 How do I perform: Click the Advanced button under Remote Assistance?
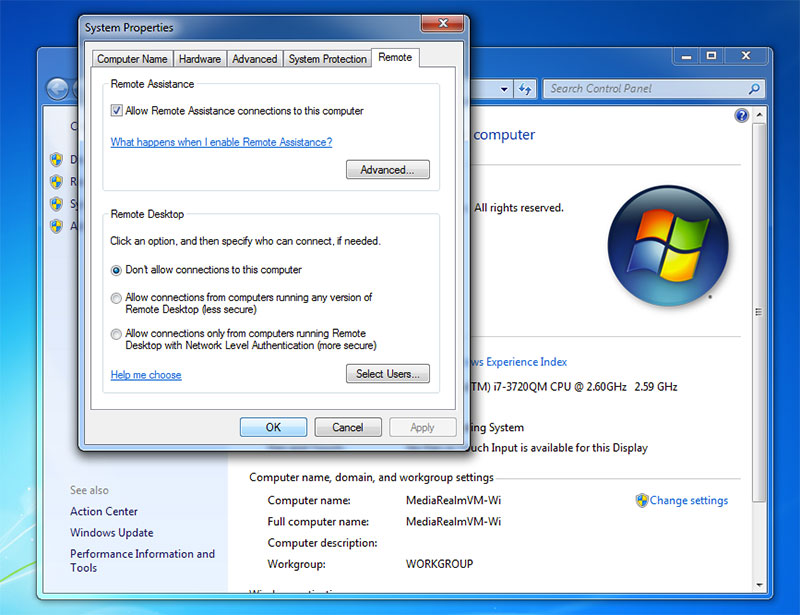[x=388, y=170]
